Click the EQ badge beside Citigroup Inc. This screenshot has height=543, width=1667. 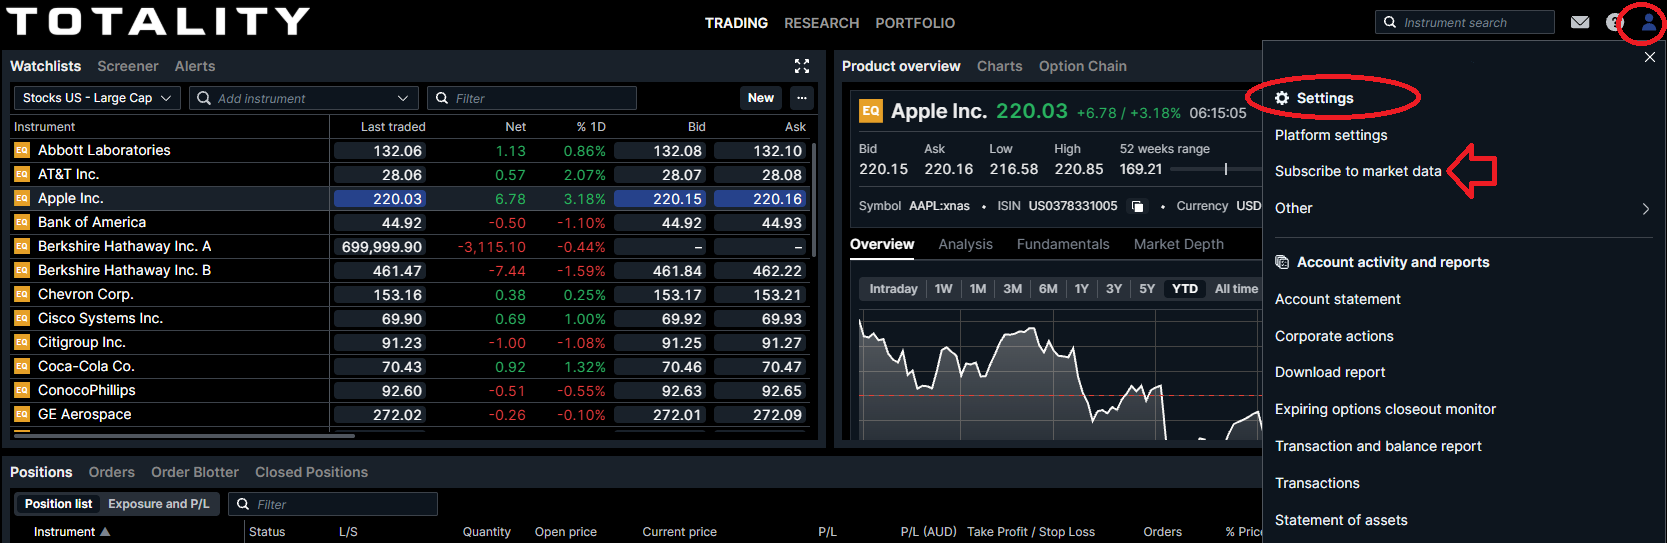pos(22,342)
